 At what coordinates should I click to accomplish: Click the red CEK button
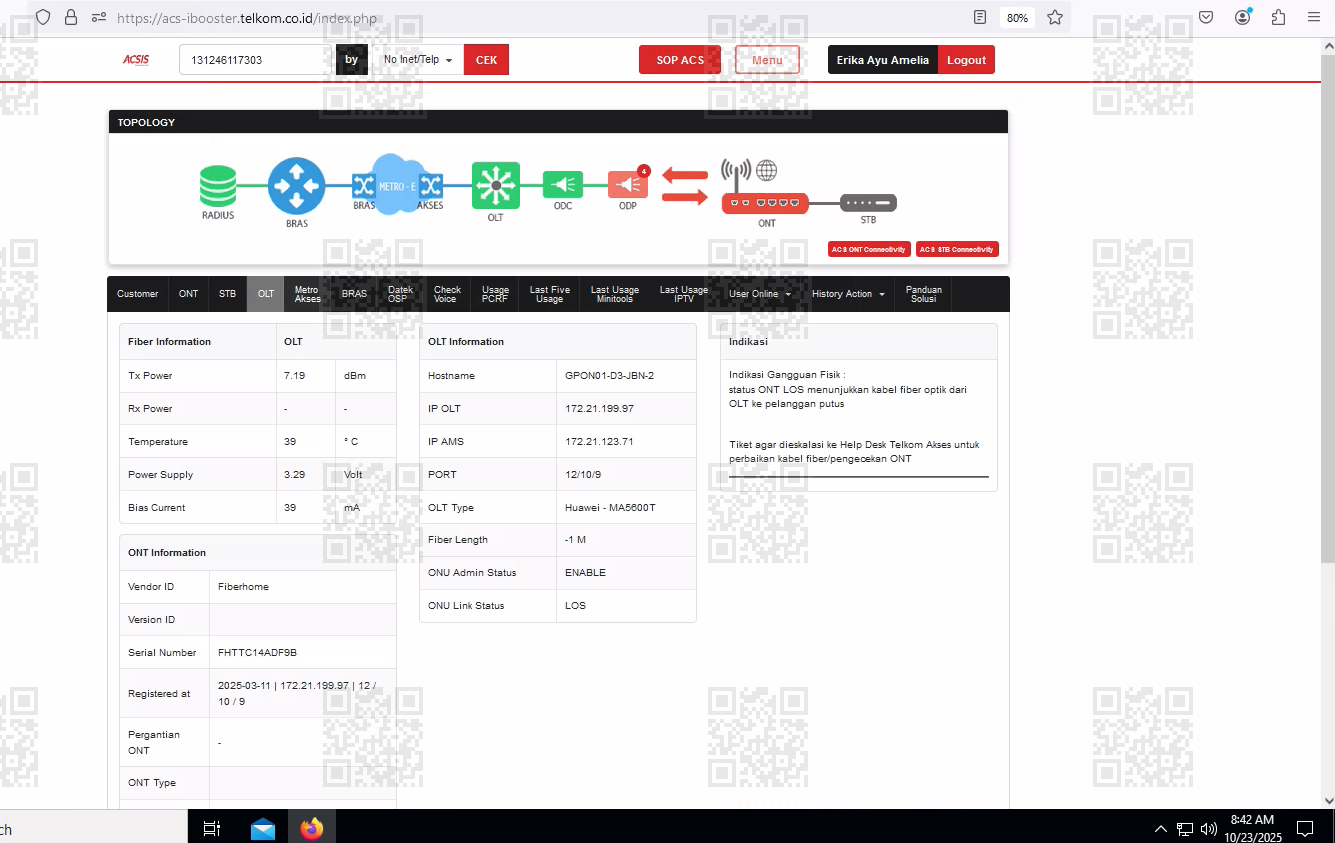tap(486, 60)
